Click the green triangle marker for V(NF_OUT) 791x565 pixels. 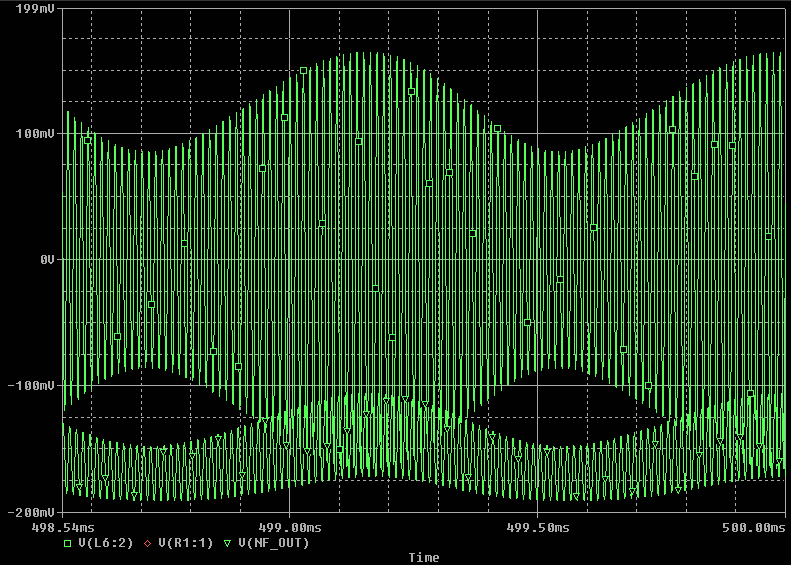point(228,543)
